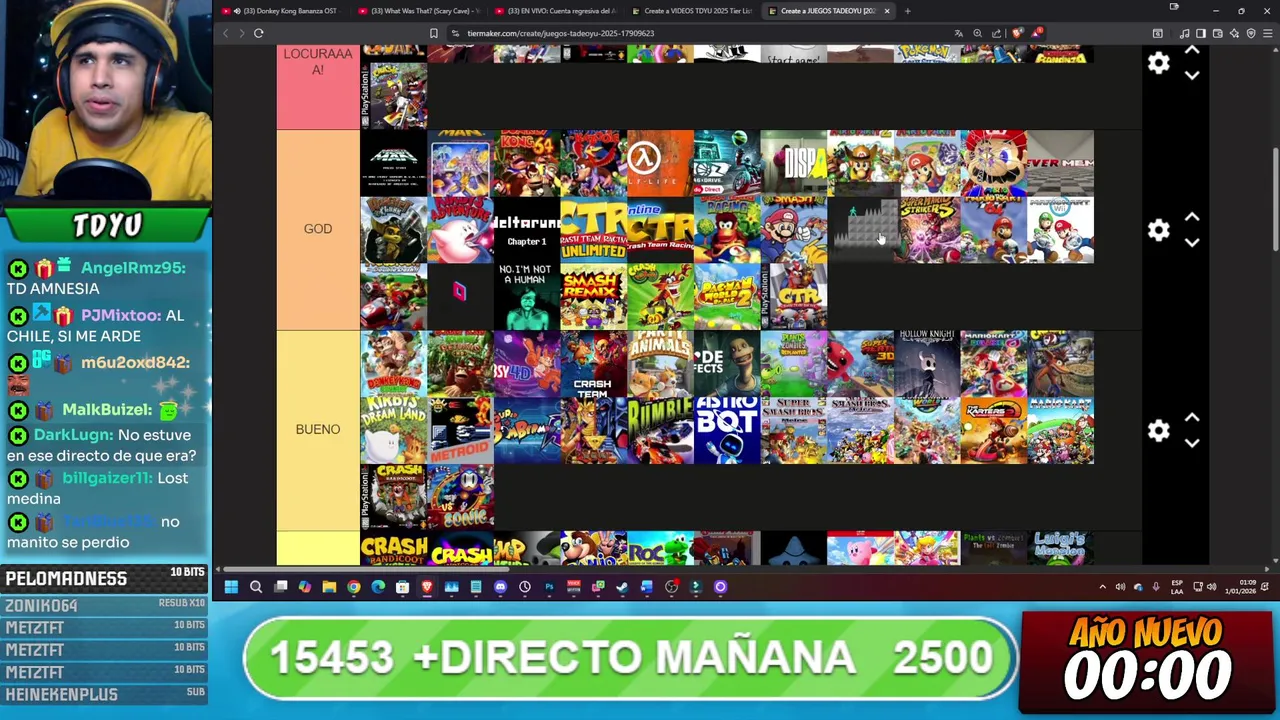Open browser translate icon
This screenshot has height=720, width=1280.
(958, 33)
